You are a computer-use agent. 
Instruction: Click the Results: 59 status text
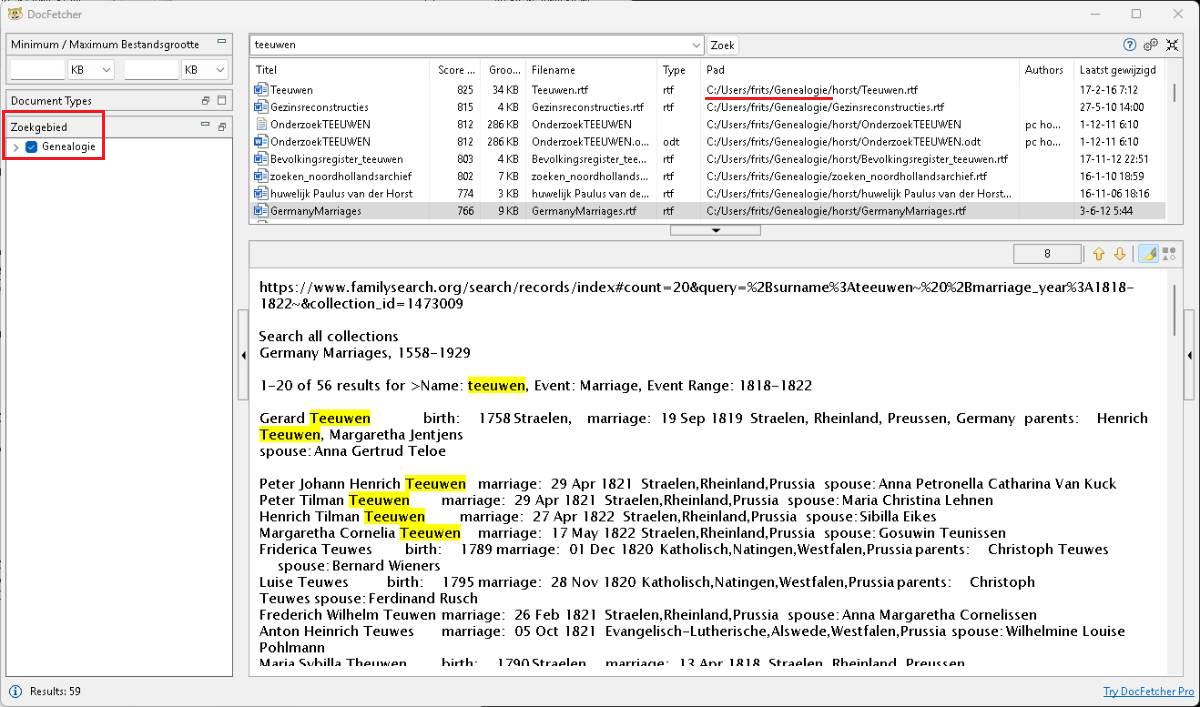tap(55, 691)
